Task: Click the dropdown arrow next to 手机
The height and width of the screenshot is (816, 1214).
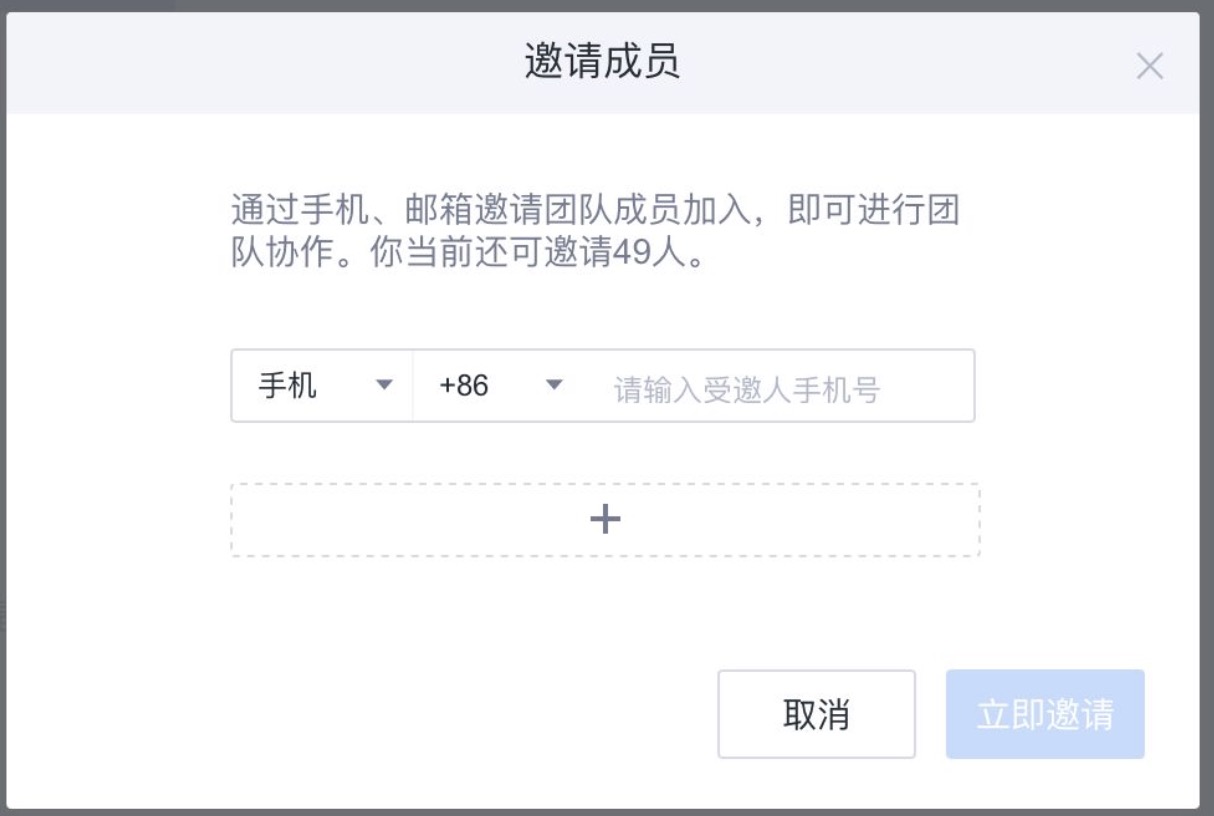Action: (x=382, y=381)
